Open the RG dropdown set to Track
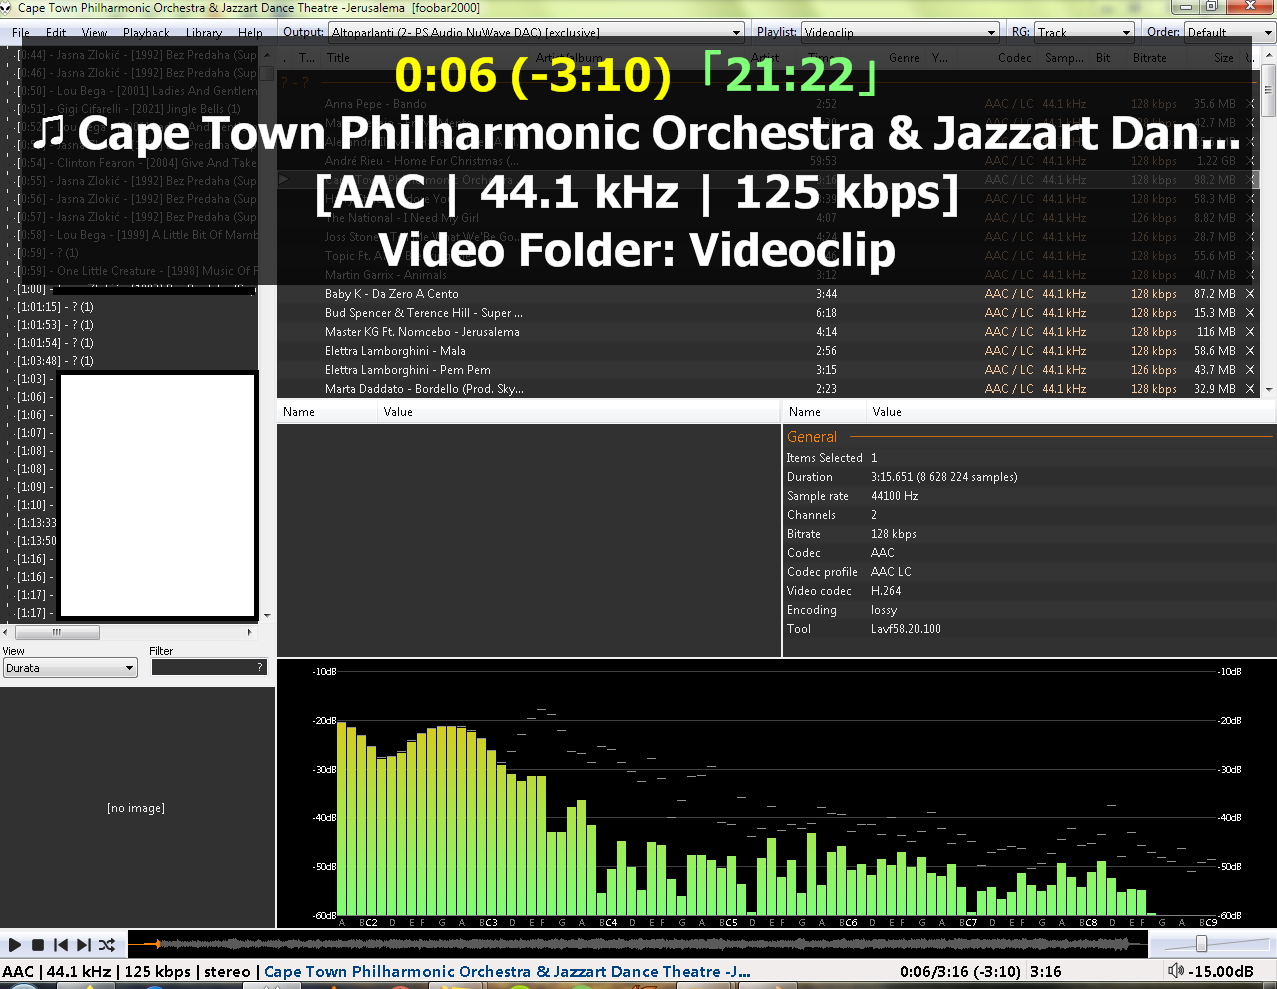 point(1084,33)
